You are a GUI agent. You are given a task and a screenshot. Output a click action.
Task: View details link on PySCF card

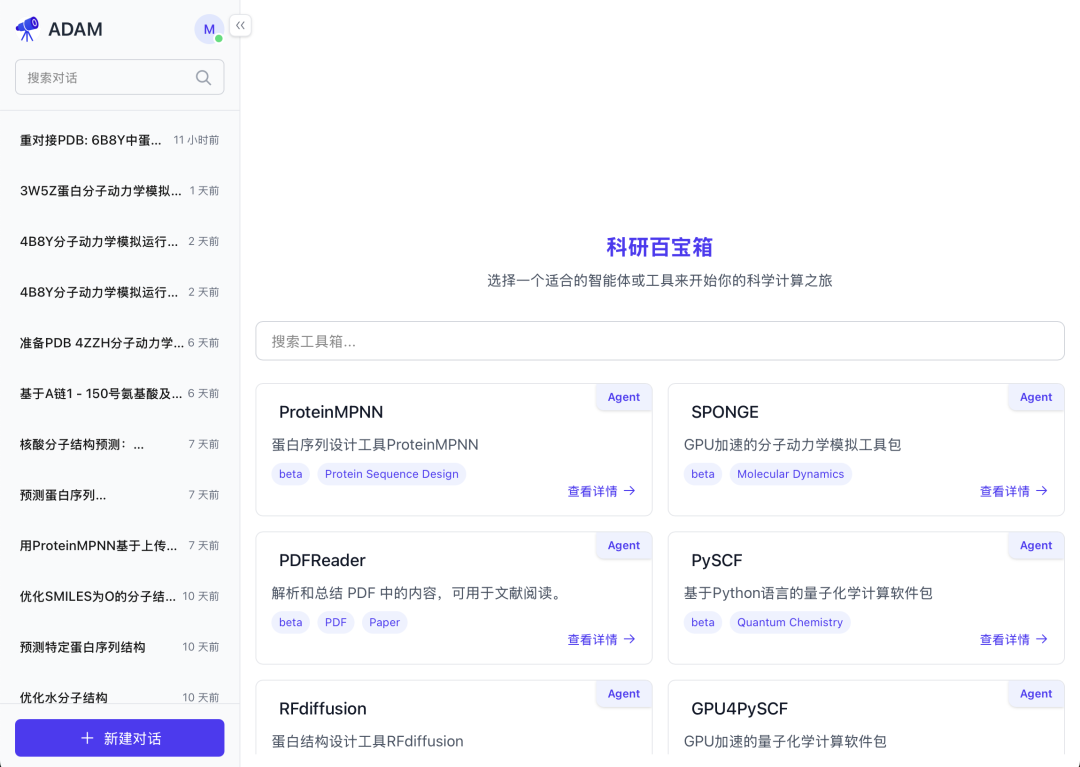pyautogui.click(x=1013, y=640)
